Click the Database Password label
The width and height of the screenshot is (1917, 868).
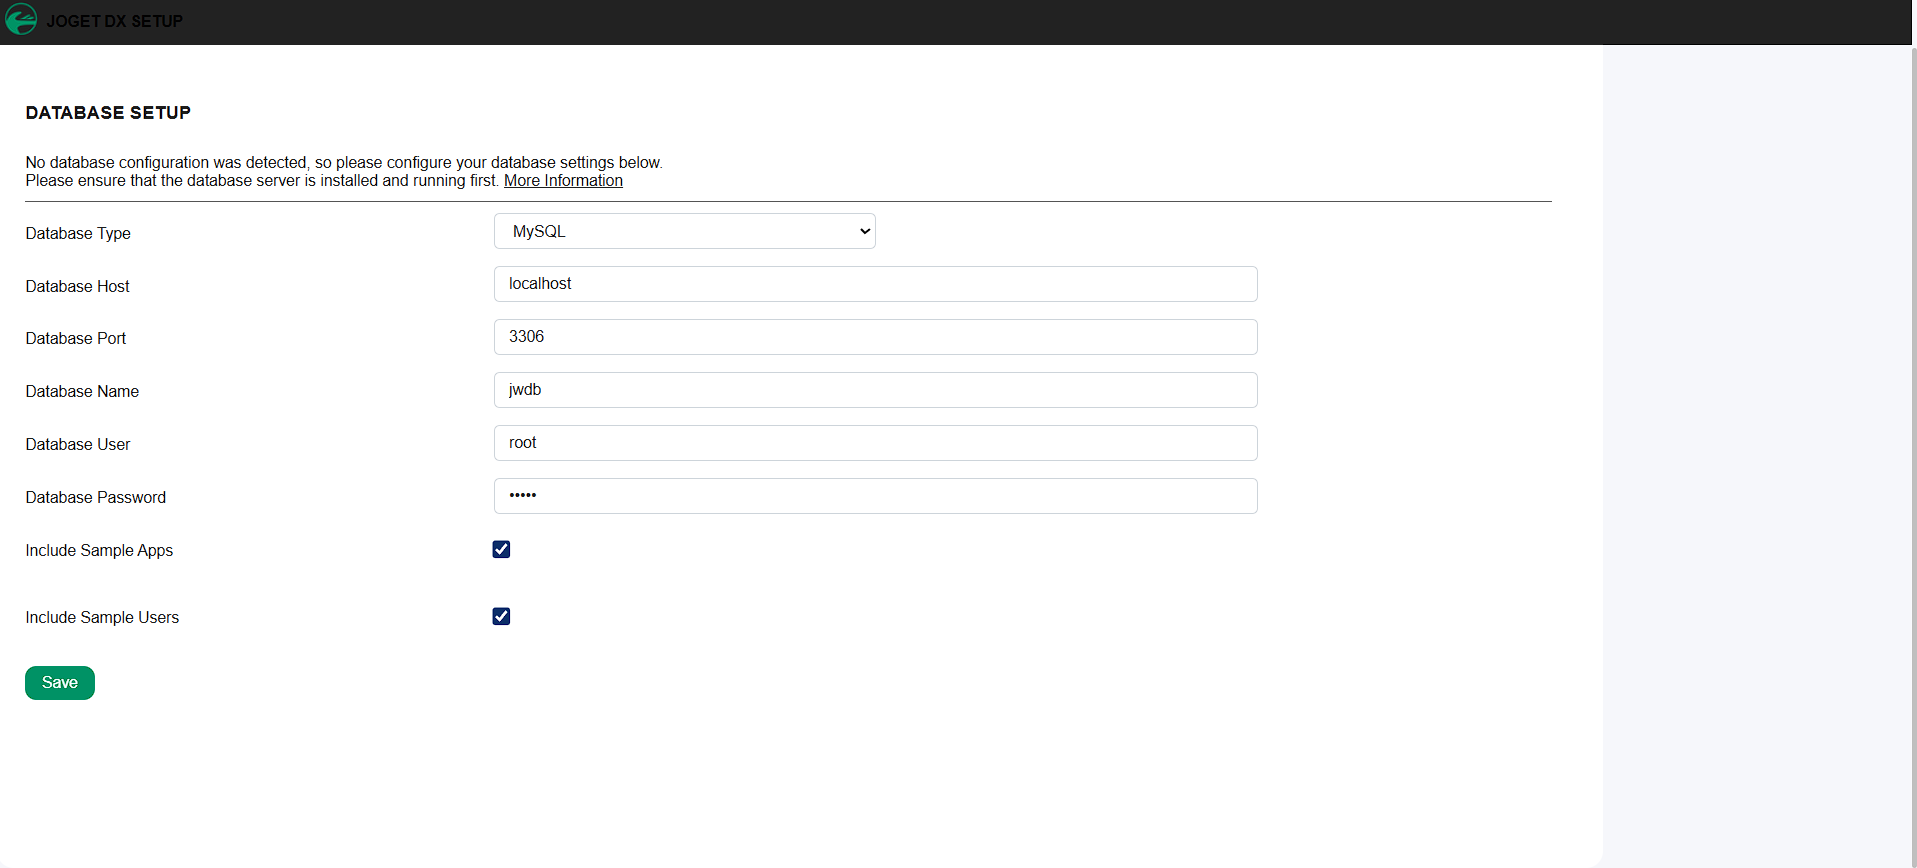click(x=96, y=498)
